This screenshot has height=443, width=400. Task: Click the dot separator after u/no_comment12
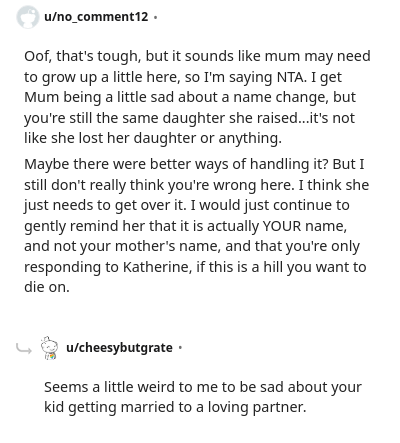click(x=155, y=17)
